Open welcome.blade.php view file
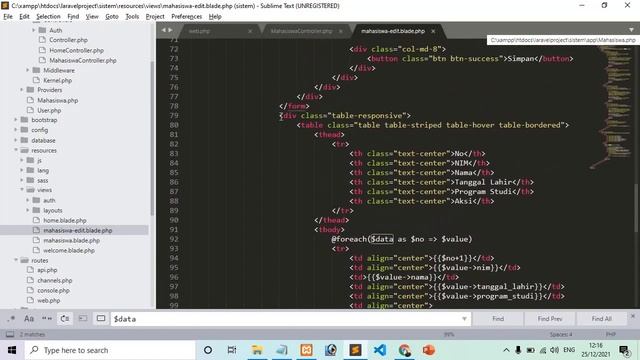The height and width of the screenshot is (360, 640). [x=69, y=250]
